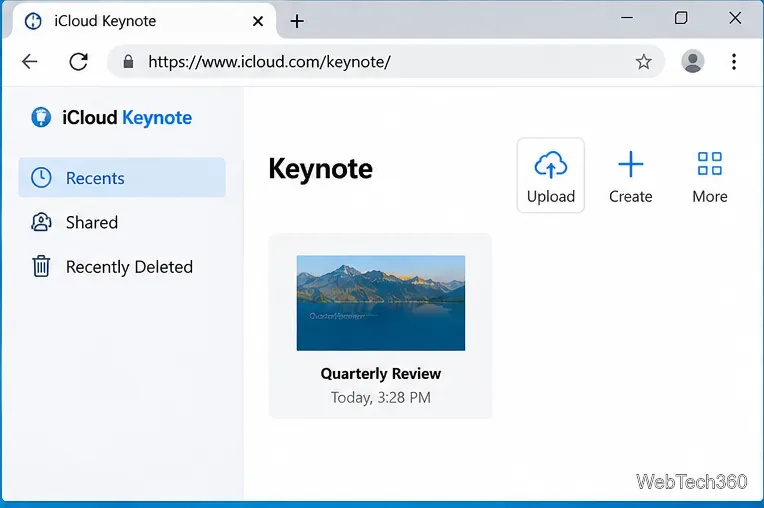The height and width of the screenshot is (508, 764).
Task: Click the iCloud Keynote logo icon
Action: coord(41,117)
